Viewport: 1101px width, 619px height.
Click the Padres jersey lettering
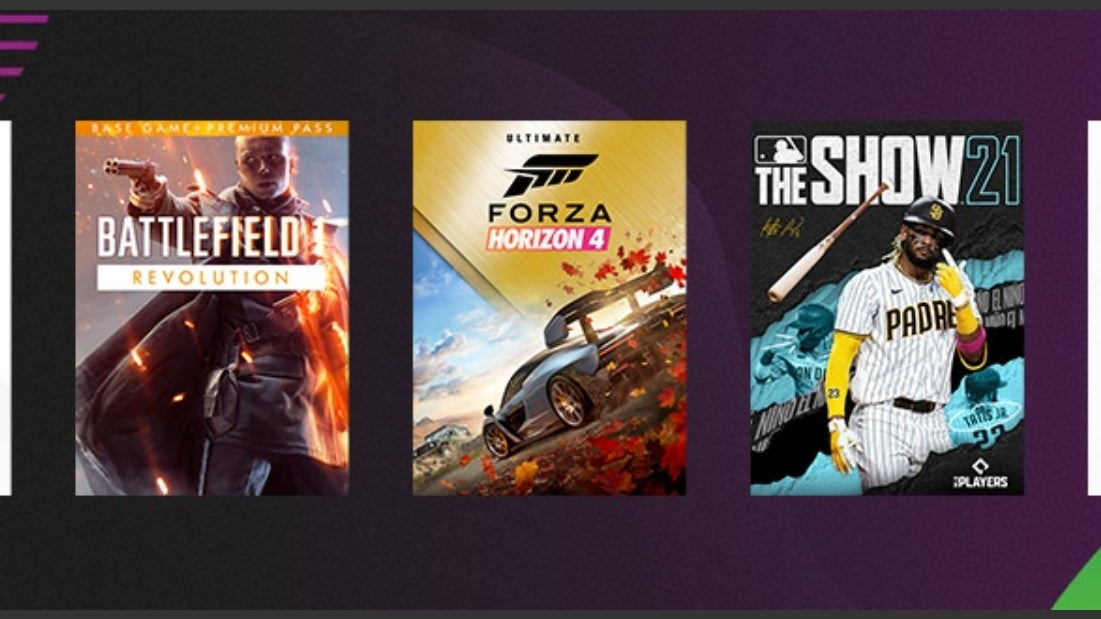[921, 320]
